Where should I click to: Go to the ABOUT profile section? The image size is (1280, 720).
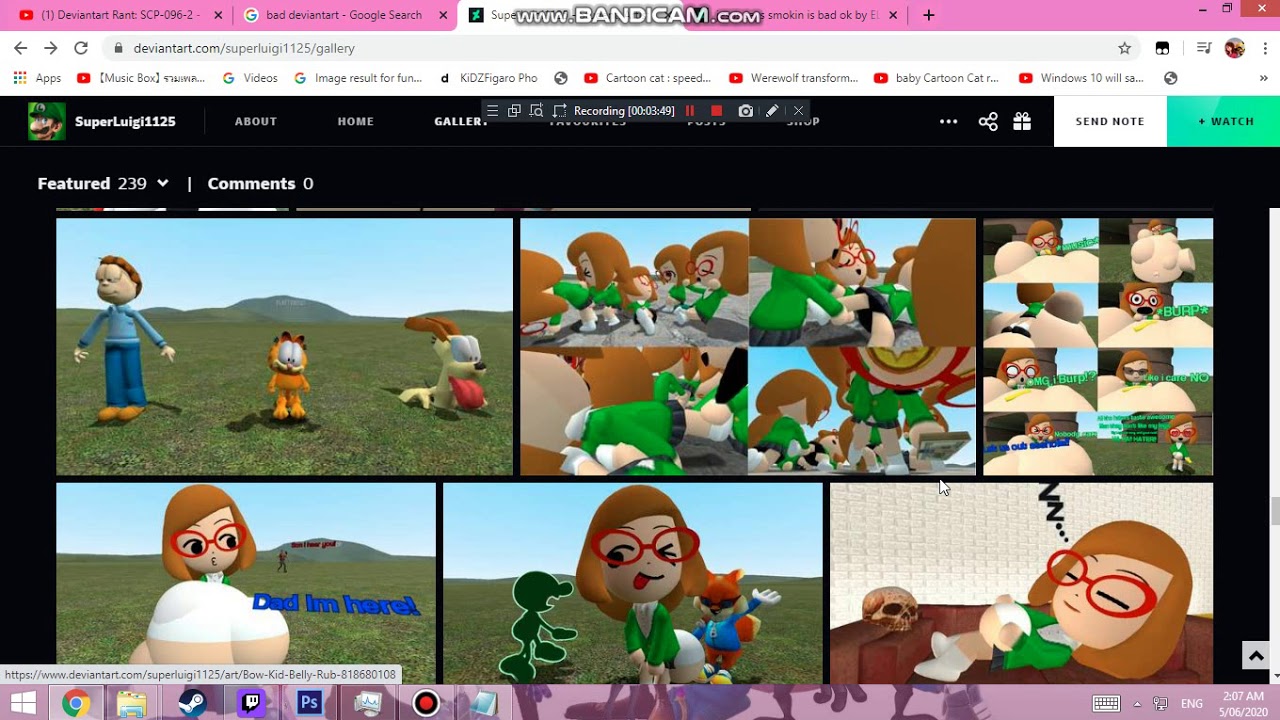coord(256,121)
